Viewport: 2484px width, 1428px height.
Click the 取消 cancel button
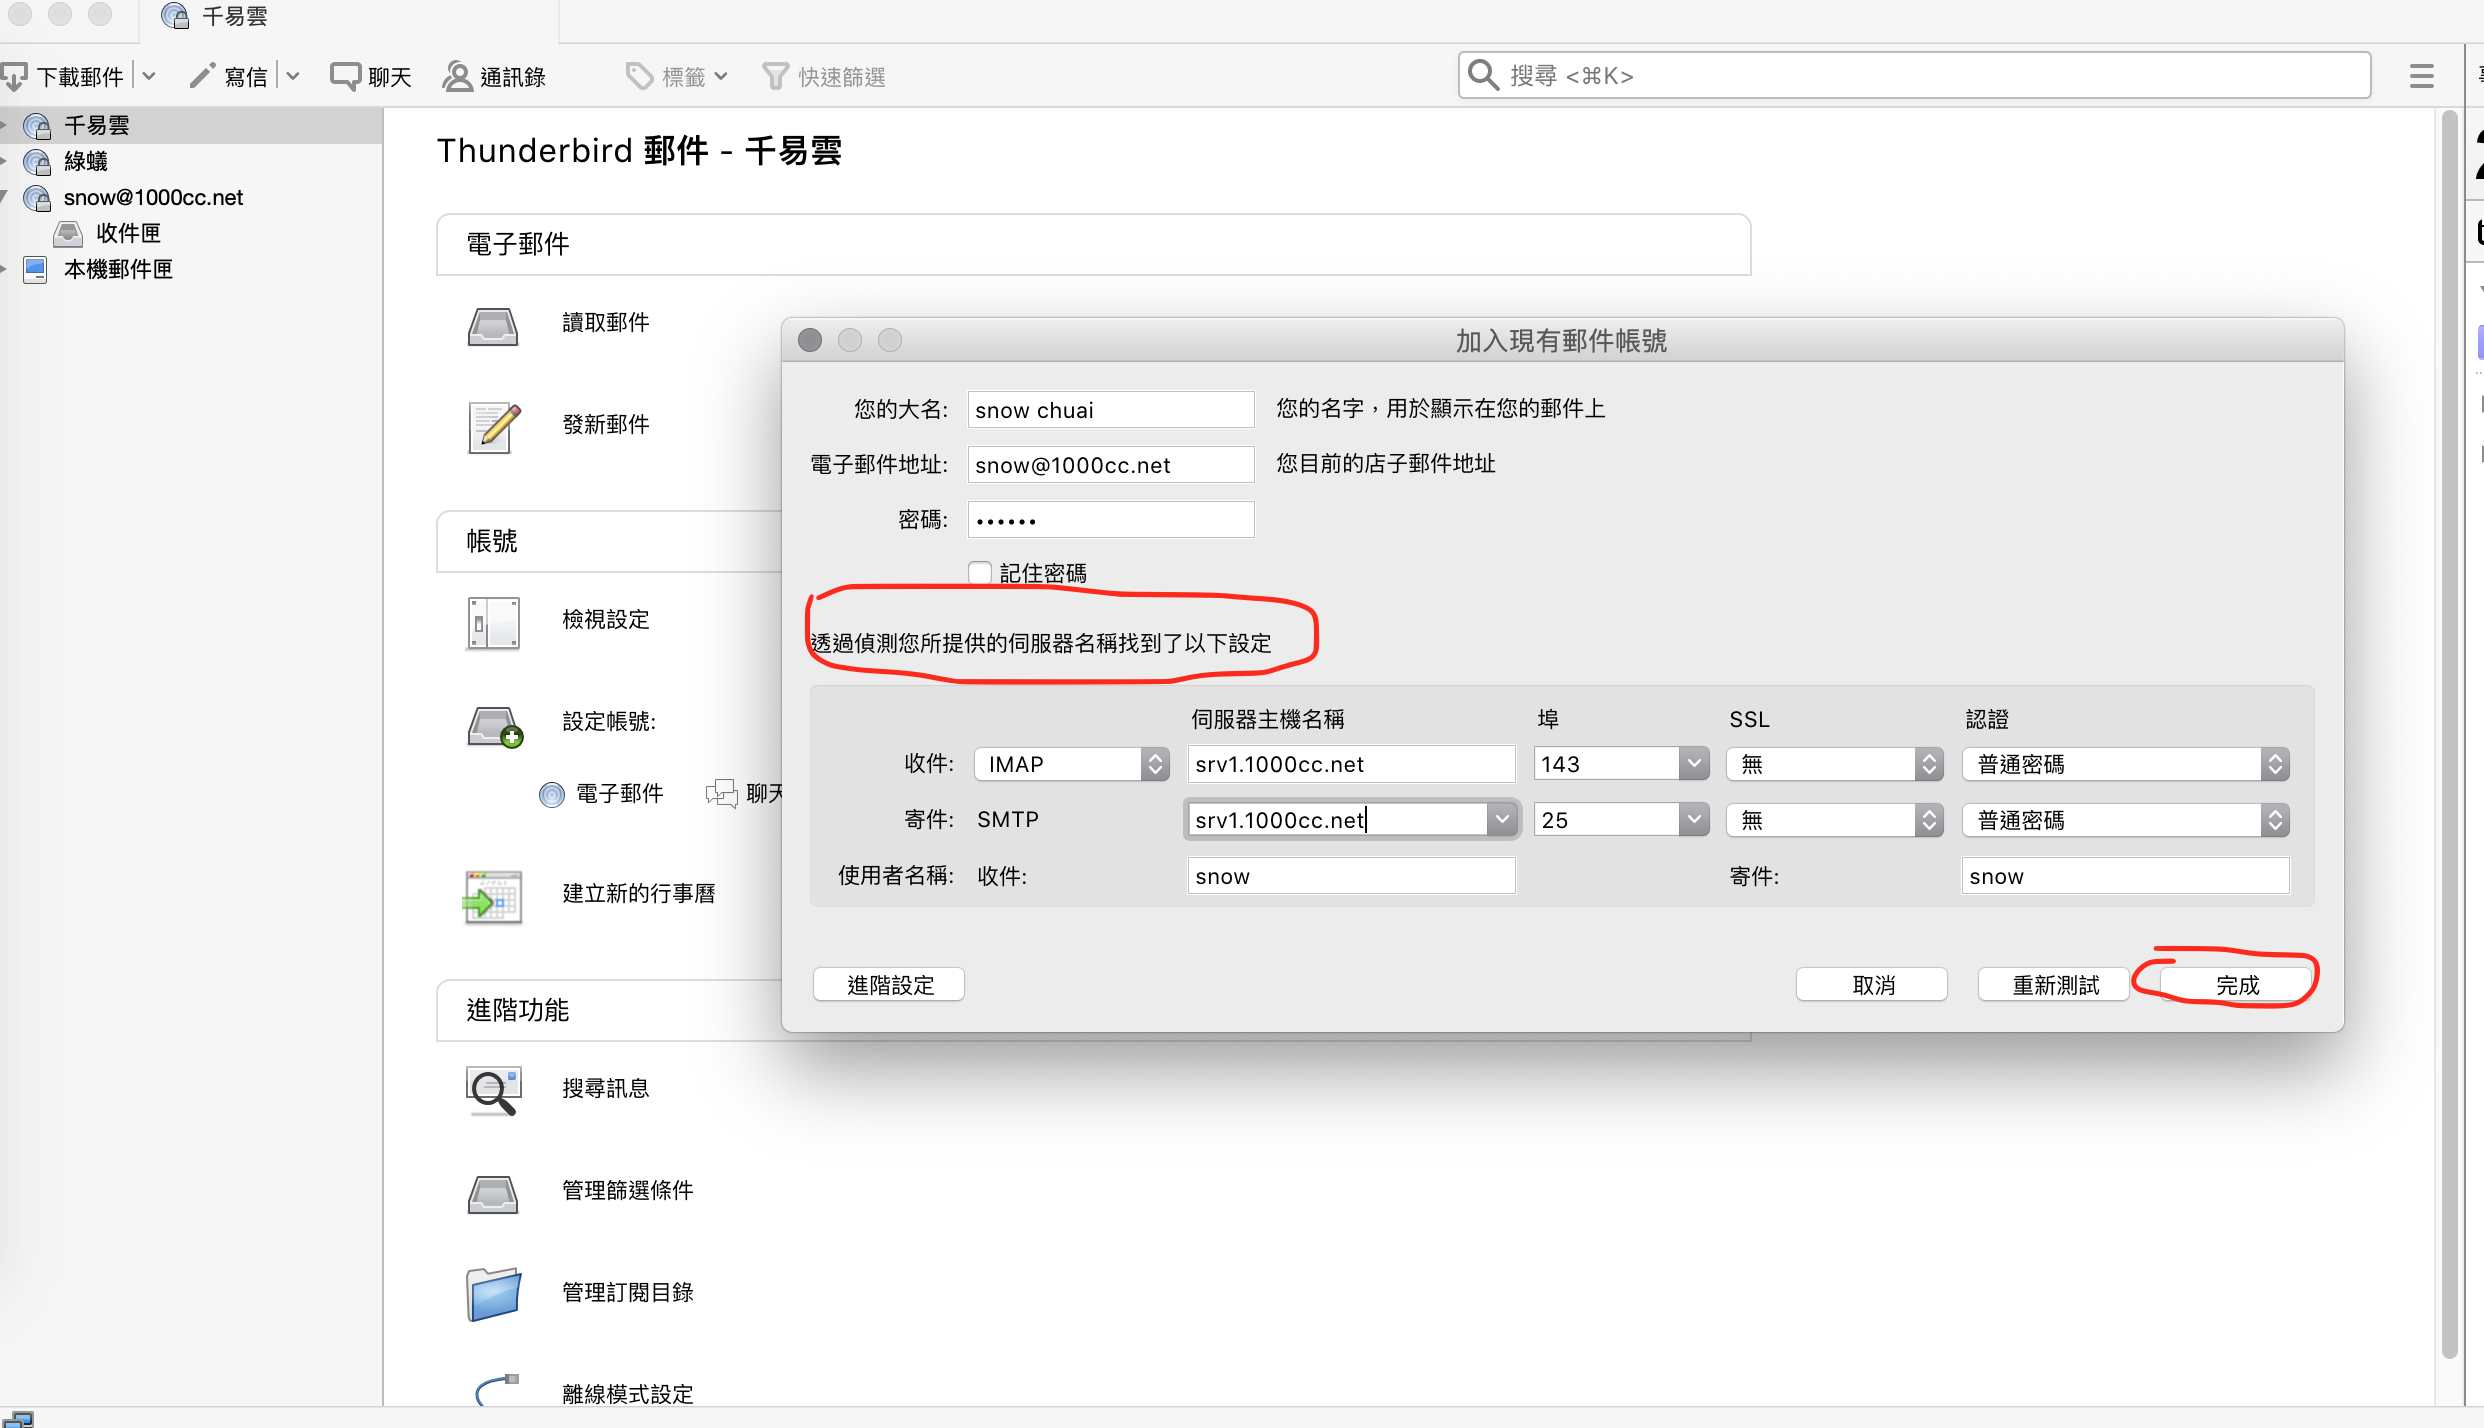click(x=1872, y=985)
